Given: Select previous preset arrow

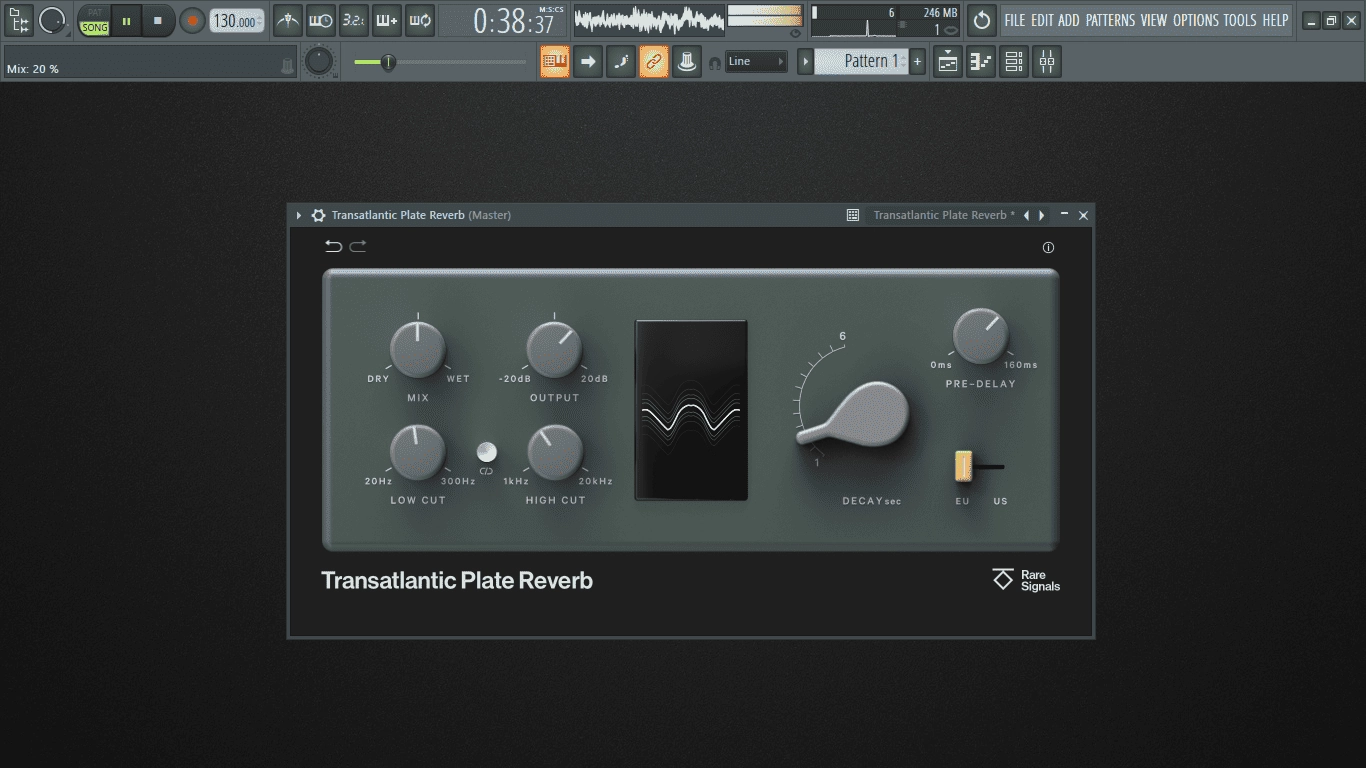Looking at the screenshot, I should pos(1026,215).
